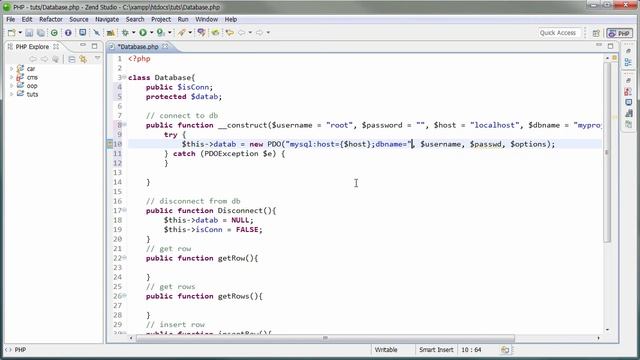Click the blue info circle toolbar icon

[x=68, y=33]
